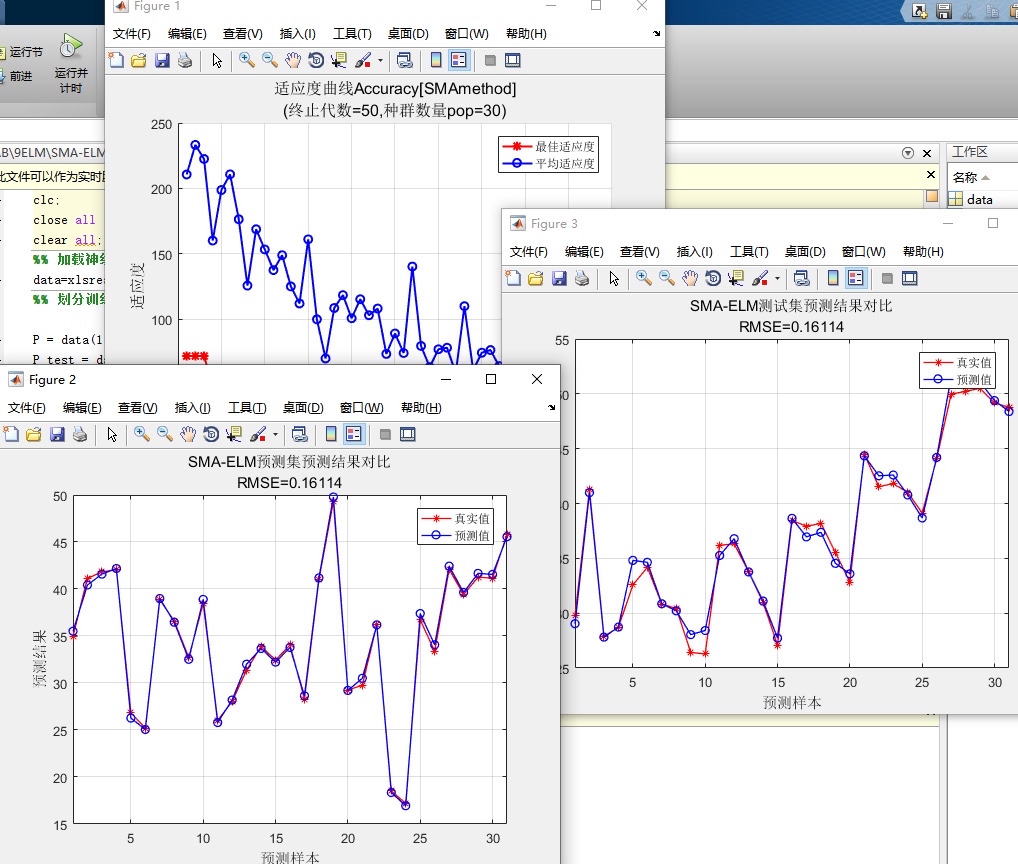Activate Data Cursor tool in Figure 1
The height and width of the screenshot is (864, 1018).
[x=339, y=60]
